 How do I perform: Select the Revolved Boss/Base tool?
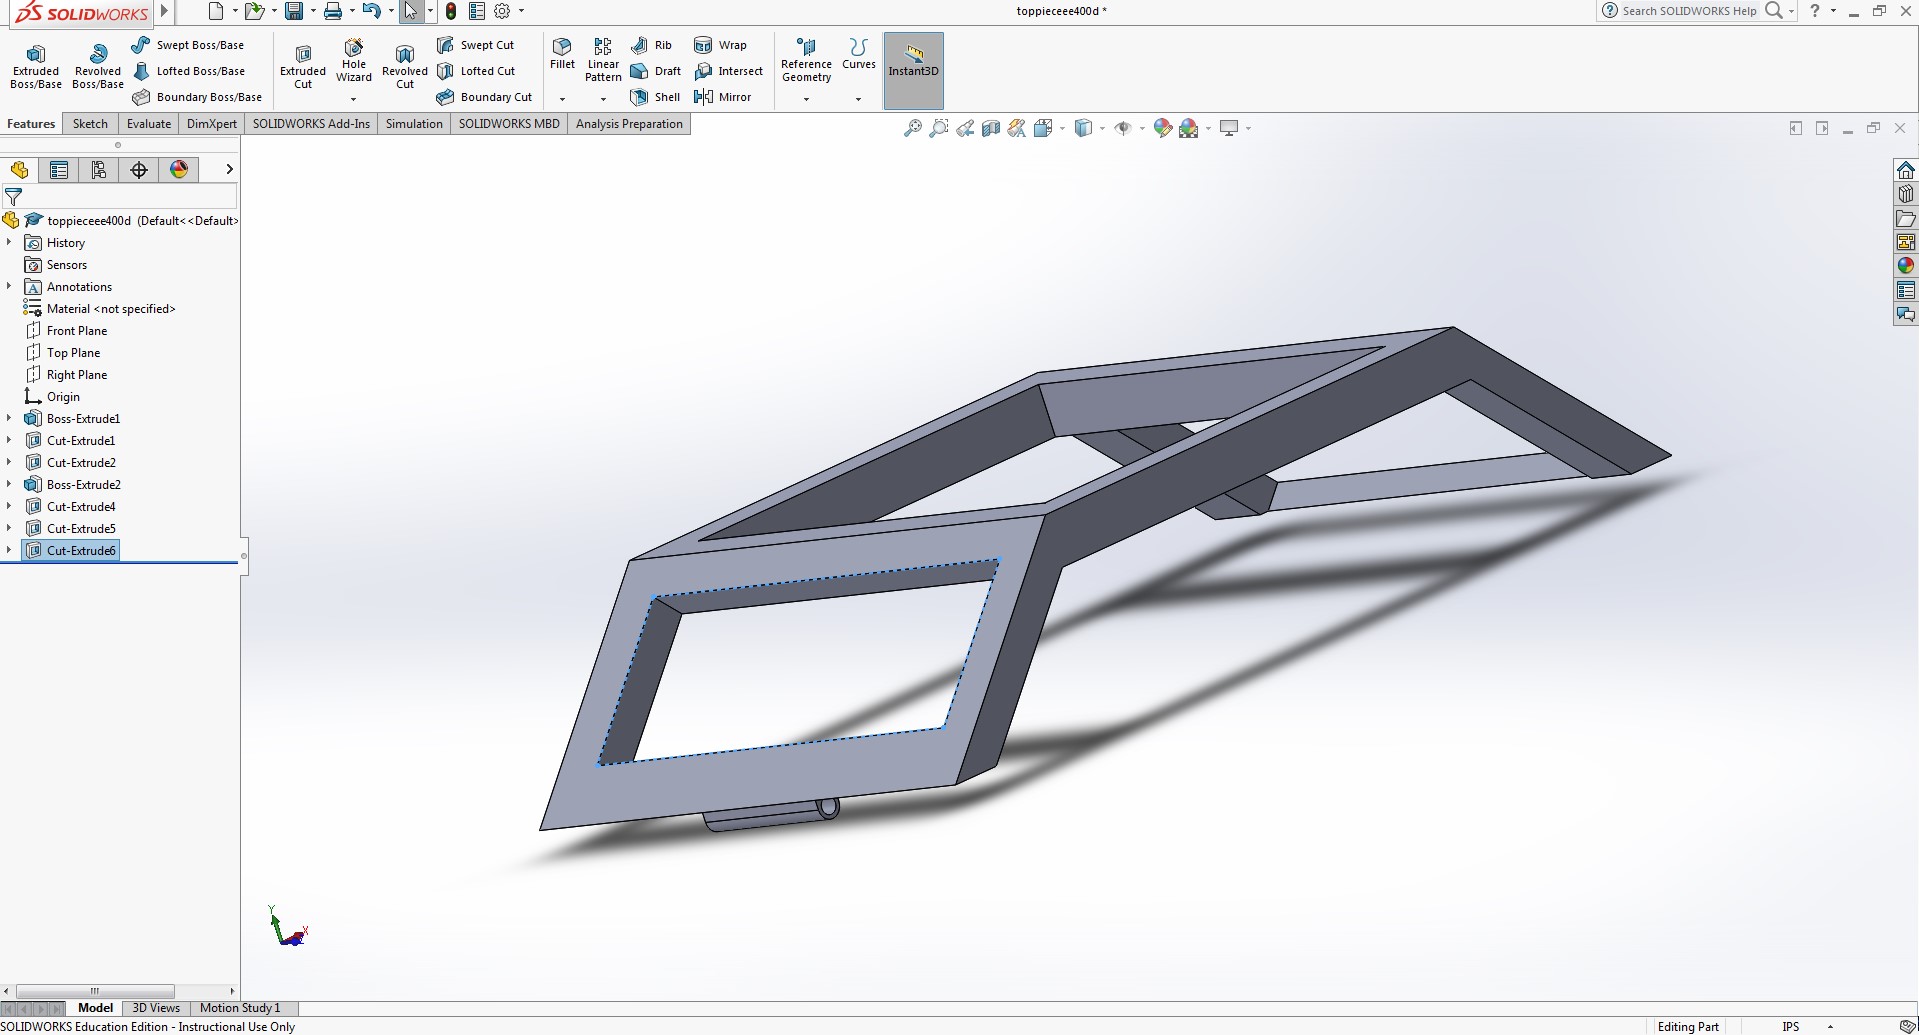(98, 66)
